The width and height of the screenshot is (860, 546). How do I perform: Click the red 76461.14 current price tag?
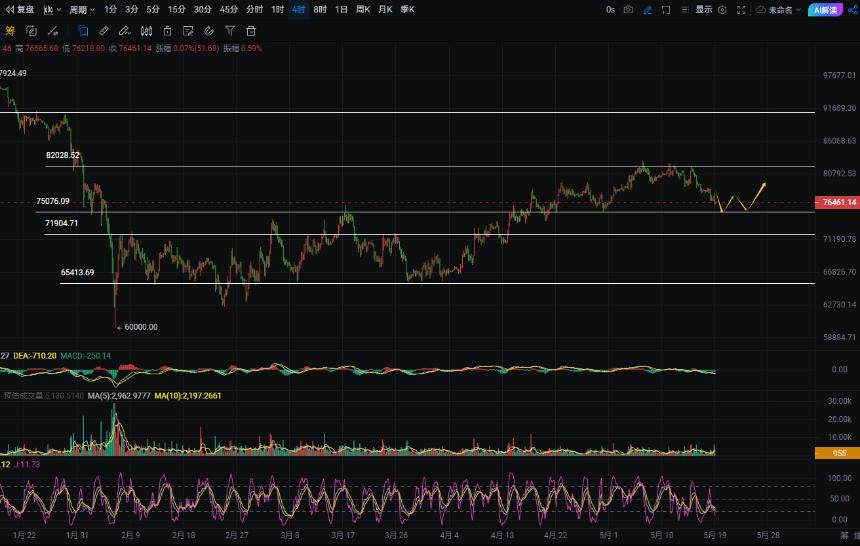tap(836, 202)
